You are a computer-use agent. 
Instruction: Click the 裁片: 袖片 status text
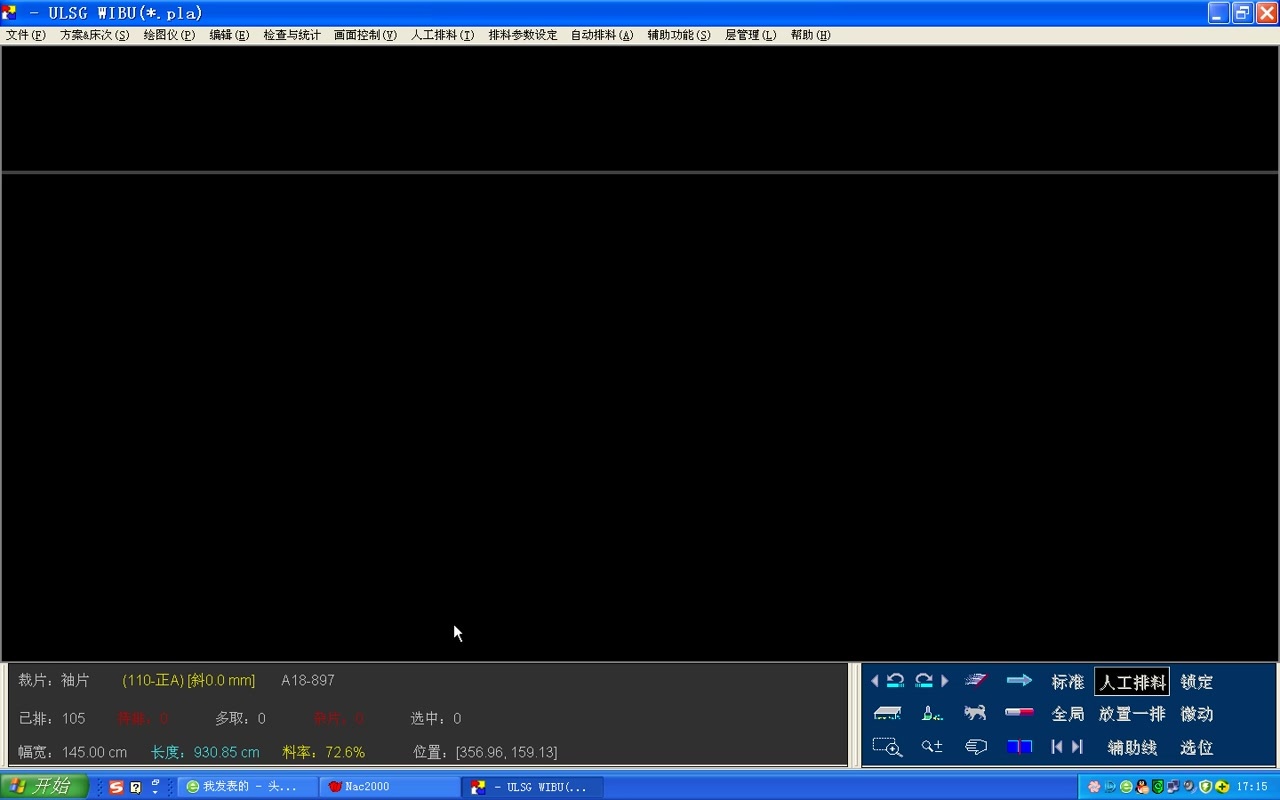pyautogui.click(x=54, y=680)
